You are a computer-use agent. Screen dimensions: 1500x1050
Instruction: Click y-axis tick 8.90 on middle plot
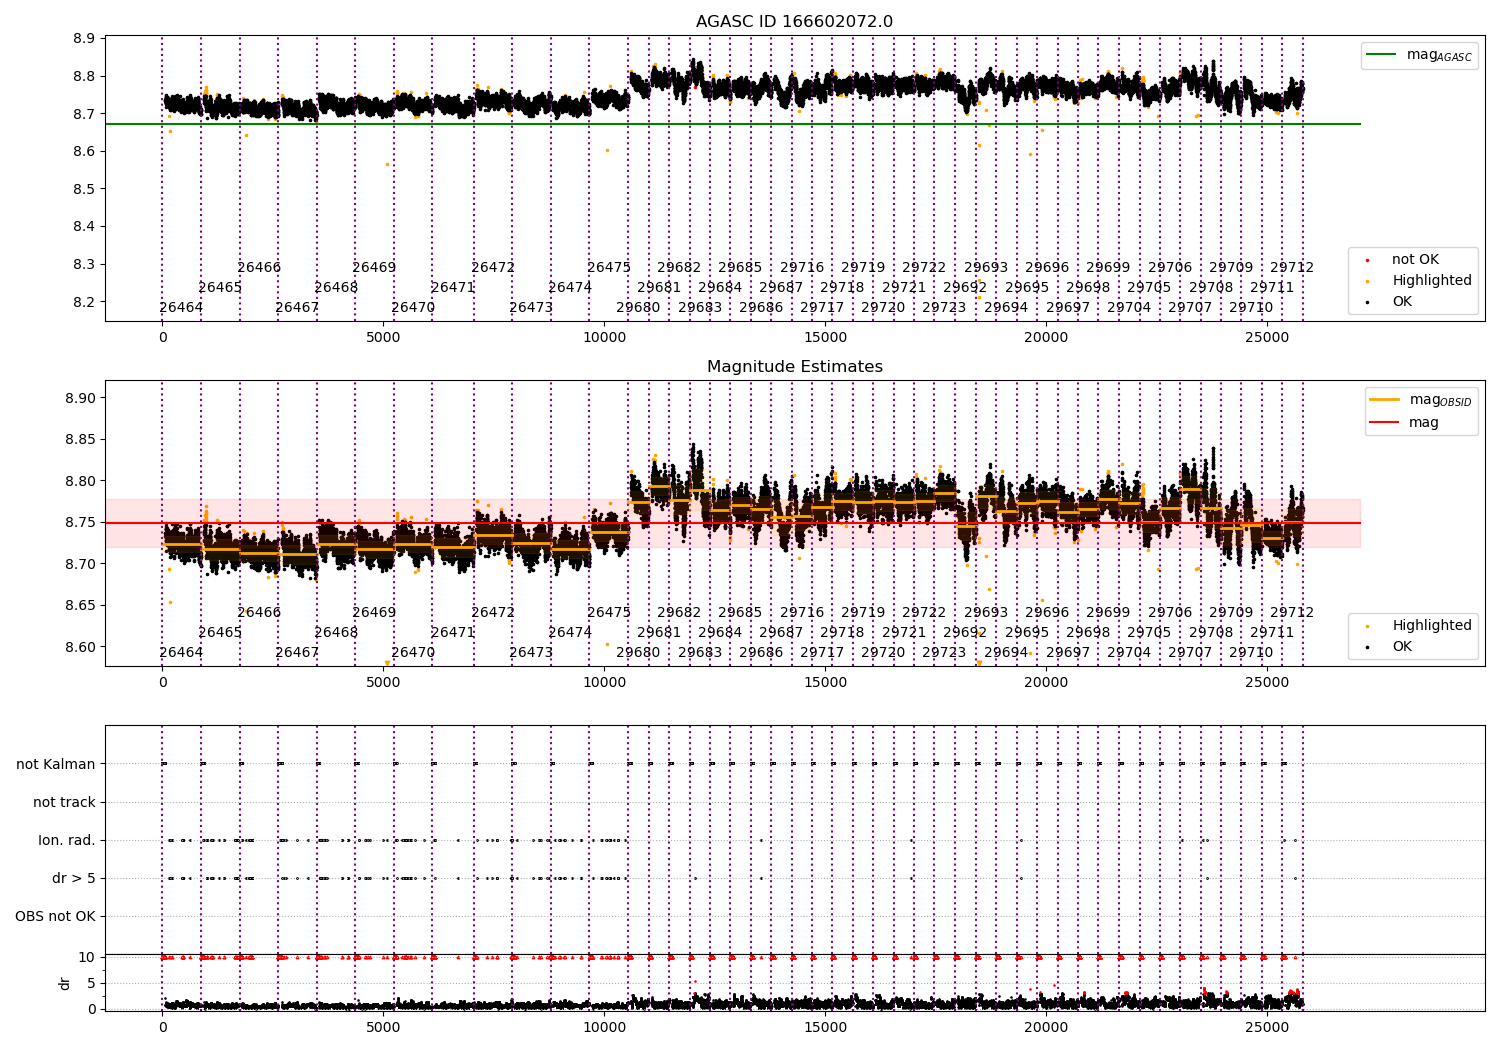(x=80, y=398)
